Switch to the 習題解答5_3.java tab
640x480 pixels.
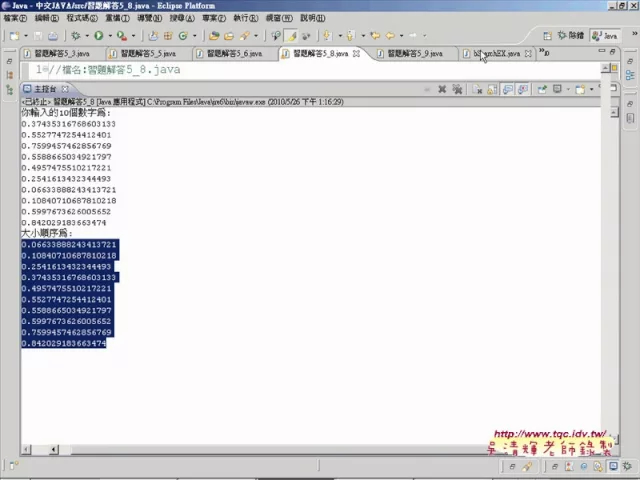pos(61,53)
